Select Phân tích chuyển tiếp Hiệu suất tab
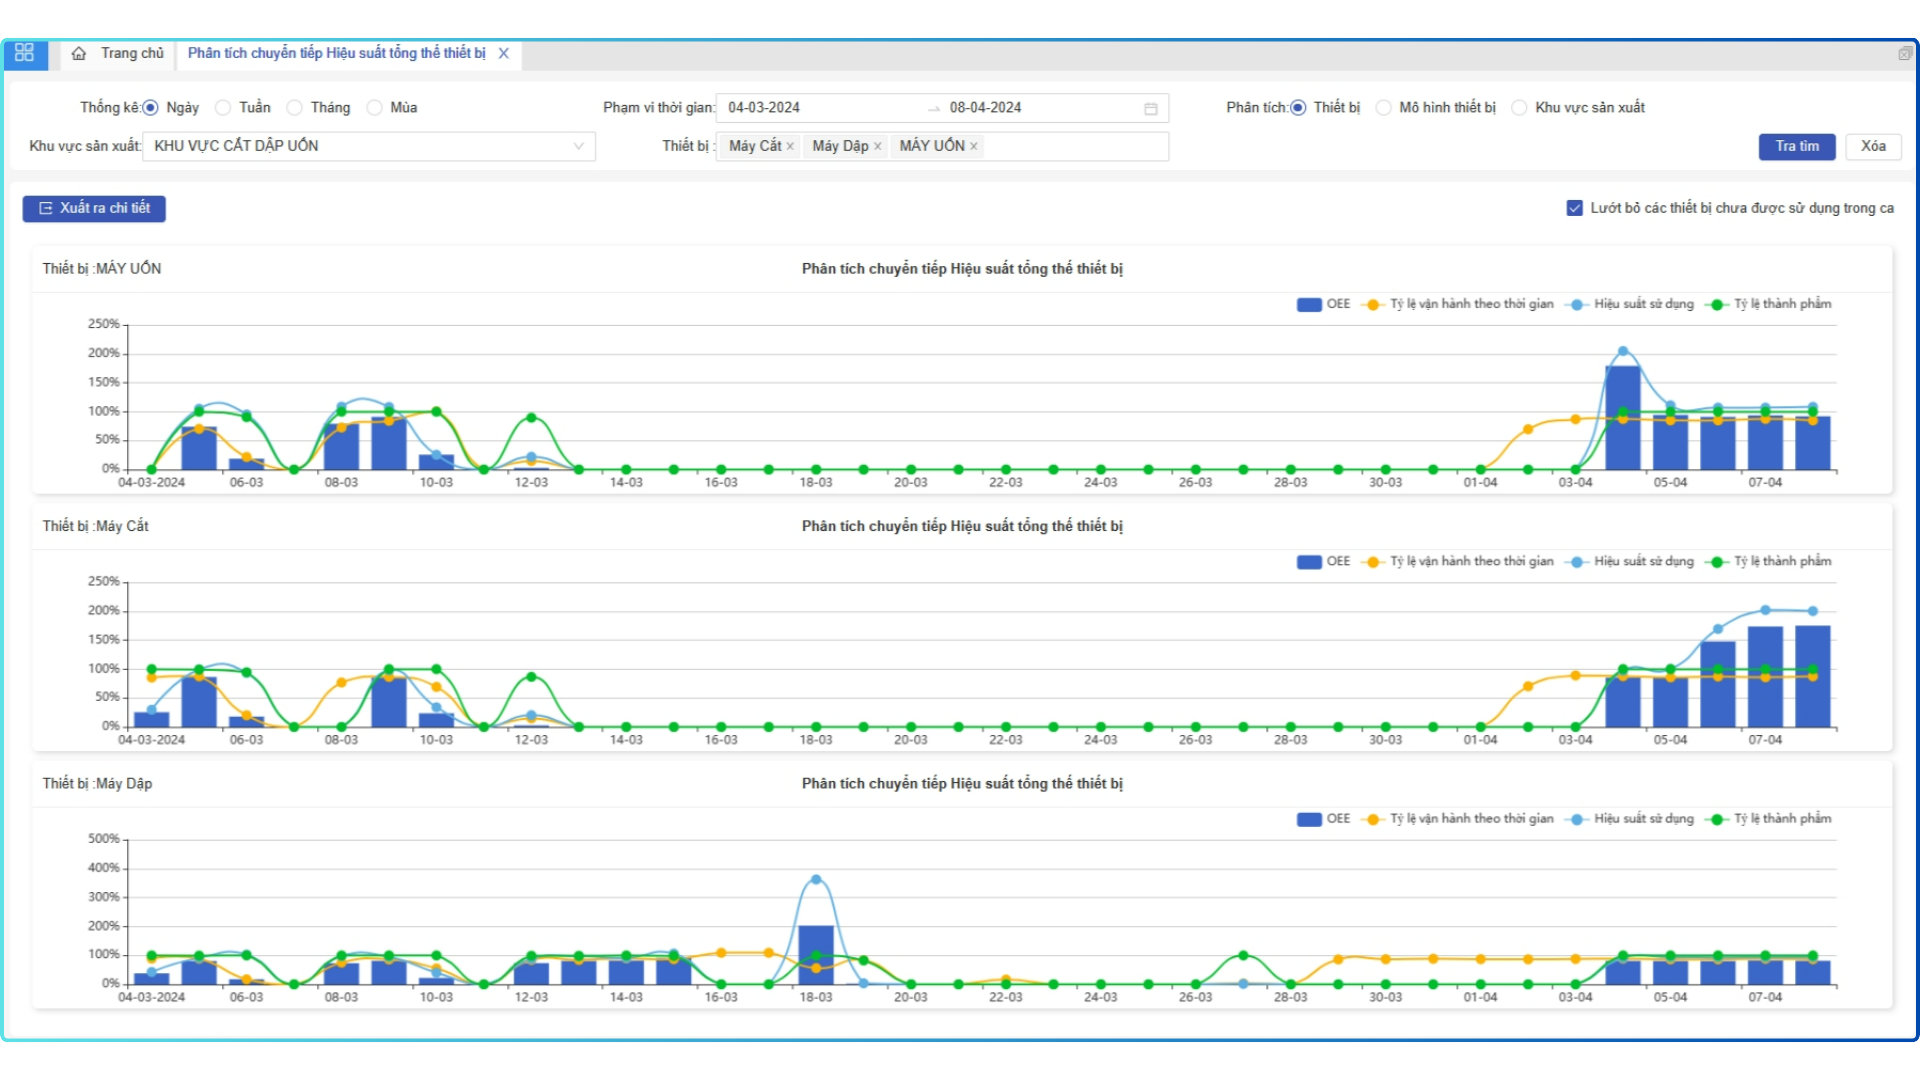The width and height of the screenshot is (1920, 1080). click(336, 53)
